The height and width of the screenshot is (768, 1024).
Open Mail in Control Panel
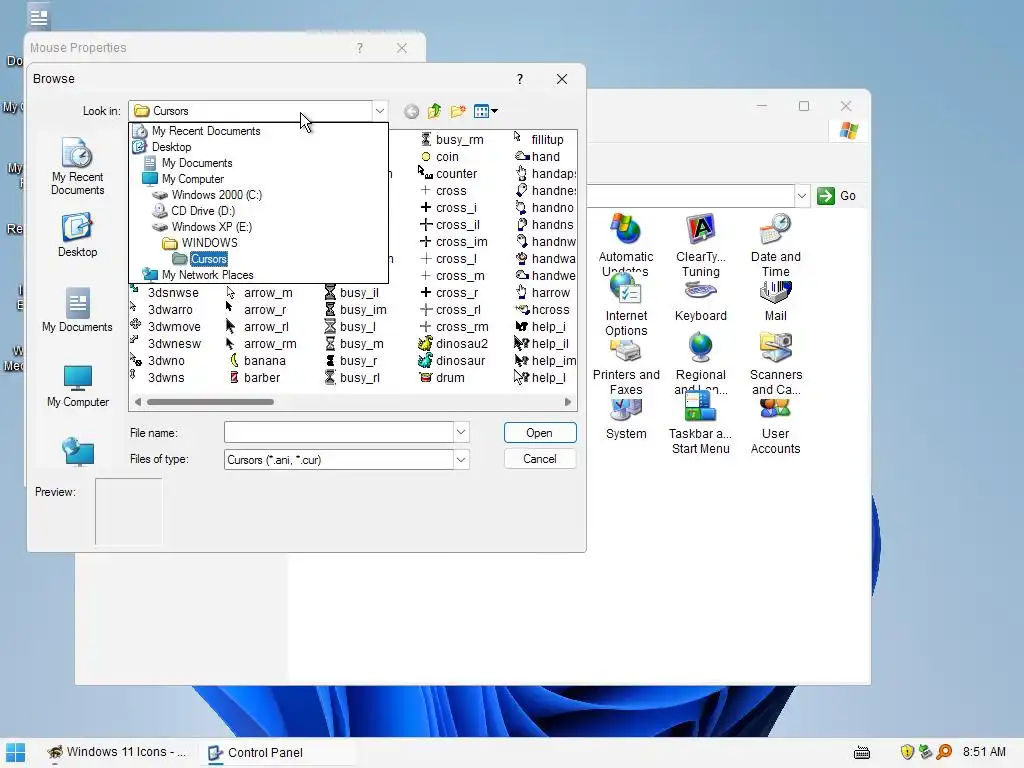point(775,302)
